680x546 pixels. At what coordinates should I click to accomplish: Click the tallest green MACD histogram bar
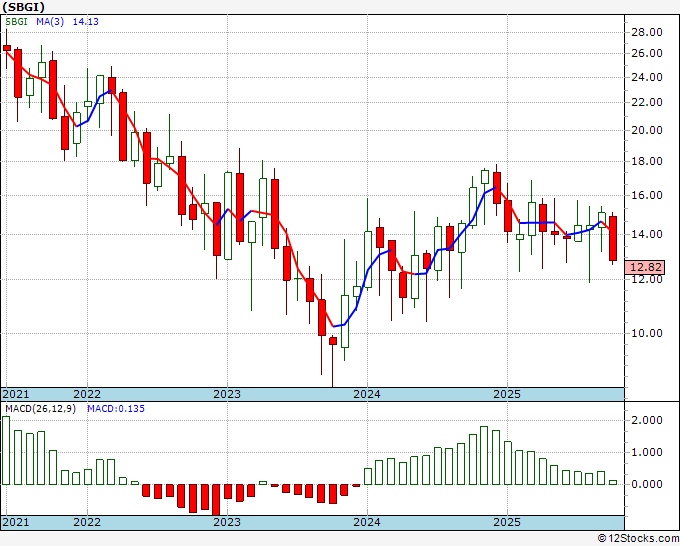[x=6, y=450]
